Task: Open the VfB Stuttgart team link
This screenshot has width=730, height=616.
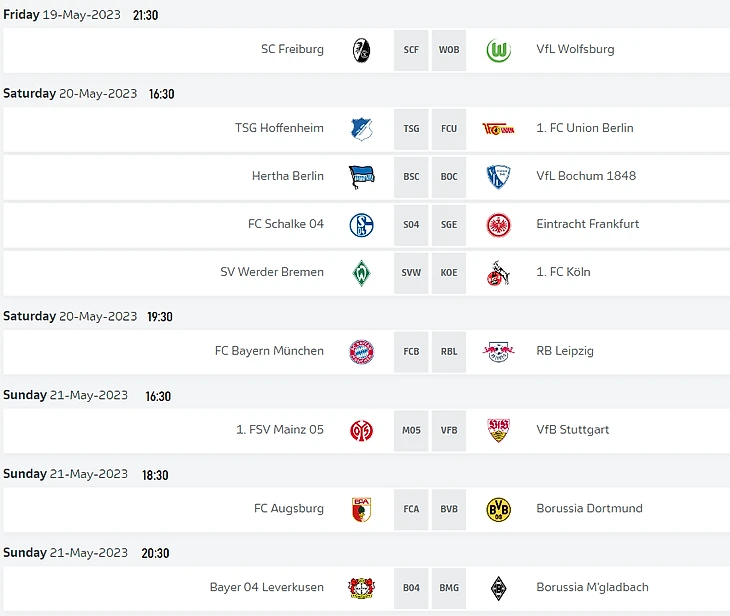Action: (x=573, y=430)
